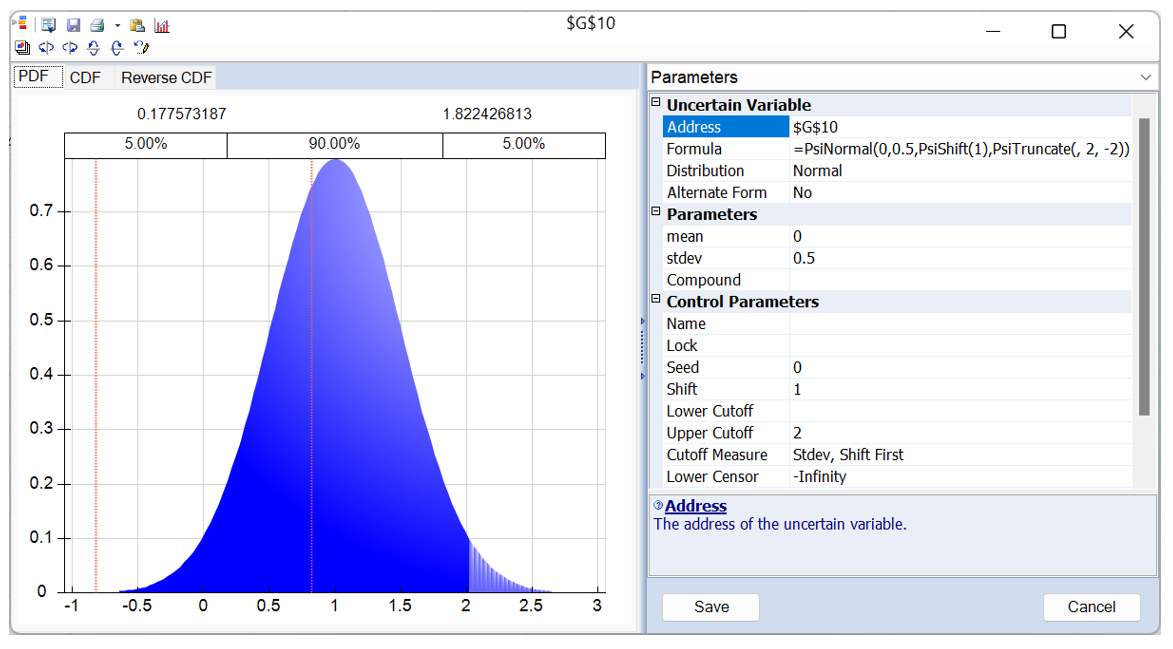Switch to the CDF tab
Viewport: 1173px width, 649px height.
coord(85,76)
